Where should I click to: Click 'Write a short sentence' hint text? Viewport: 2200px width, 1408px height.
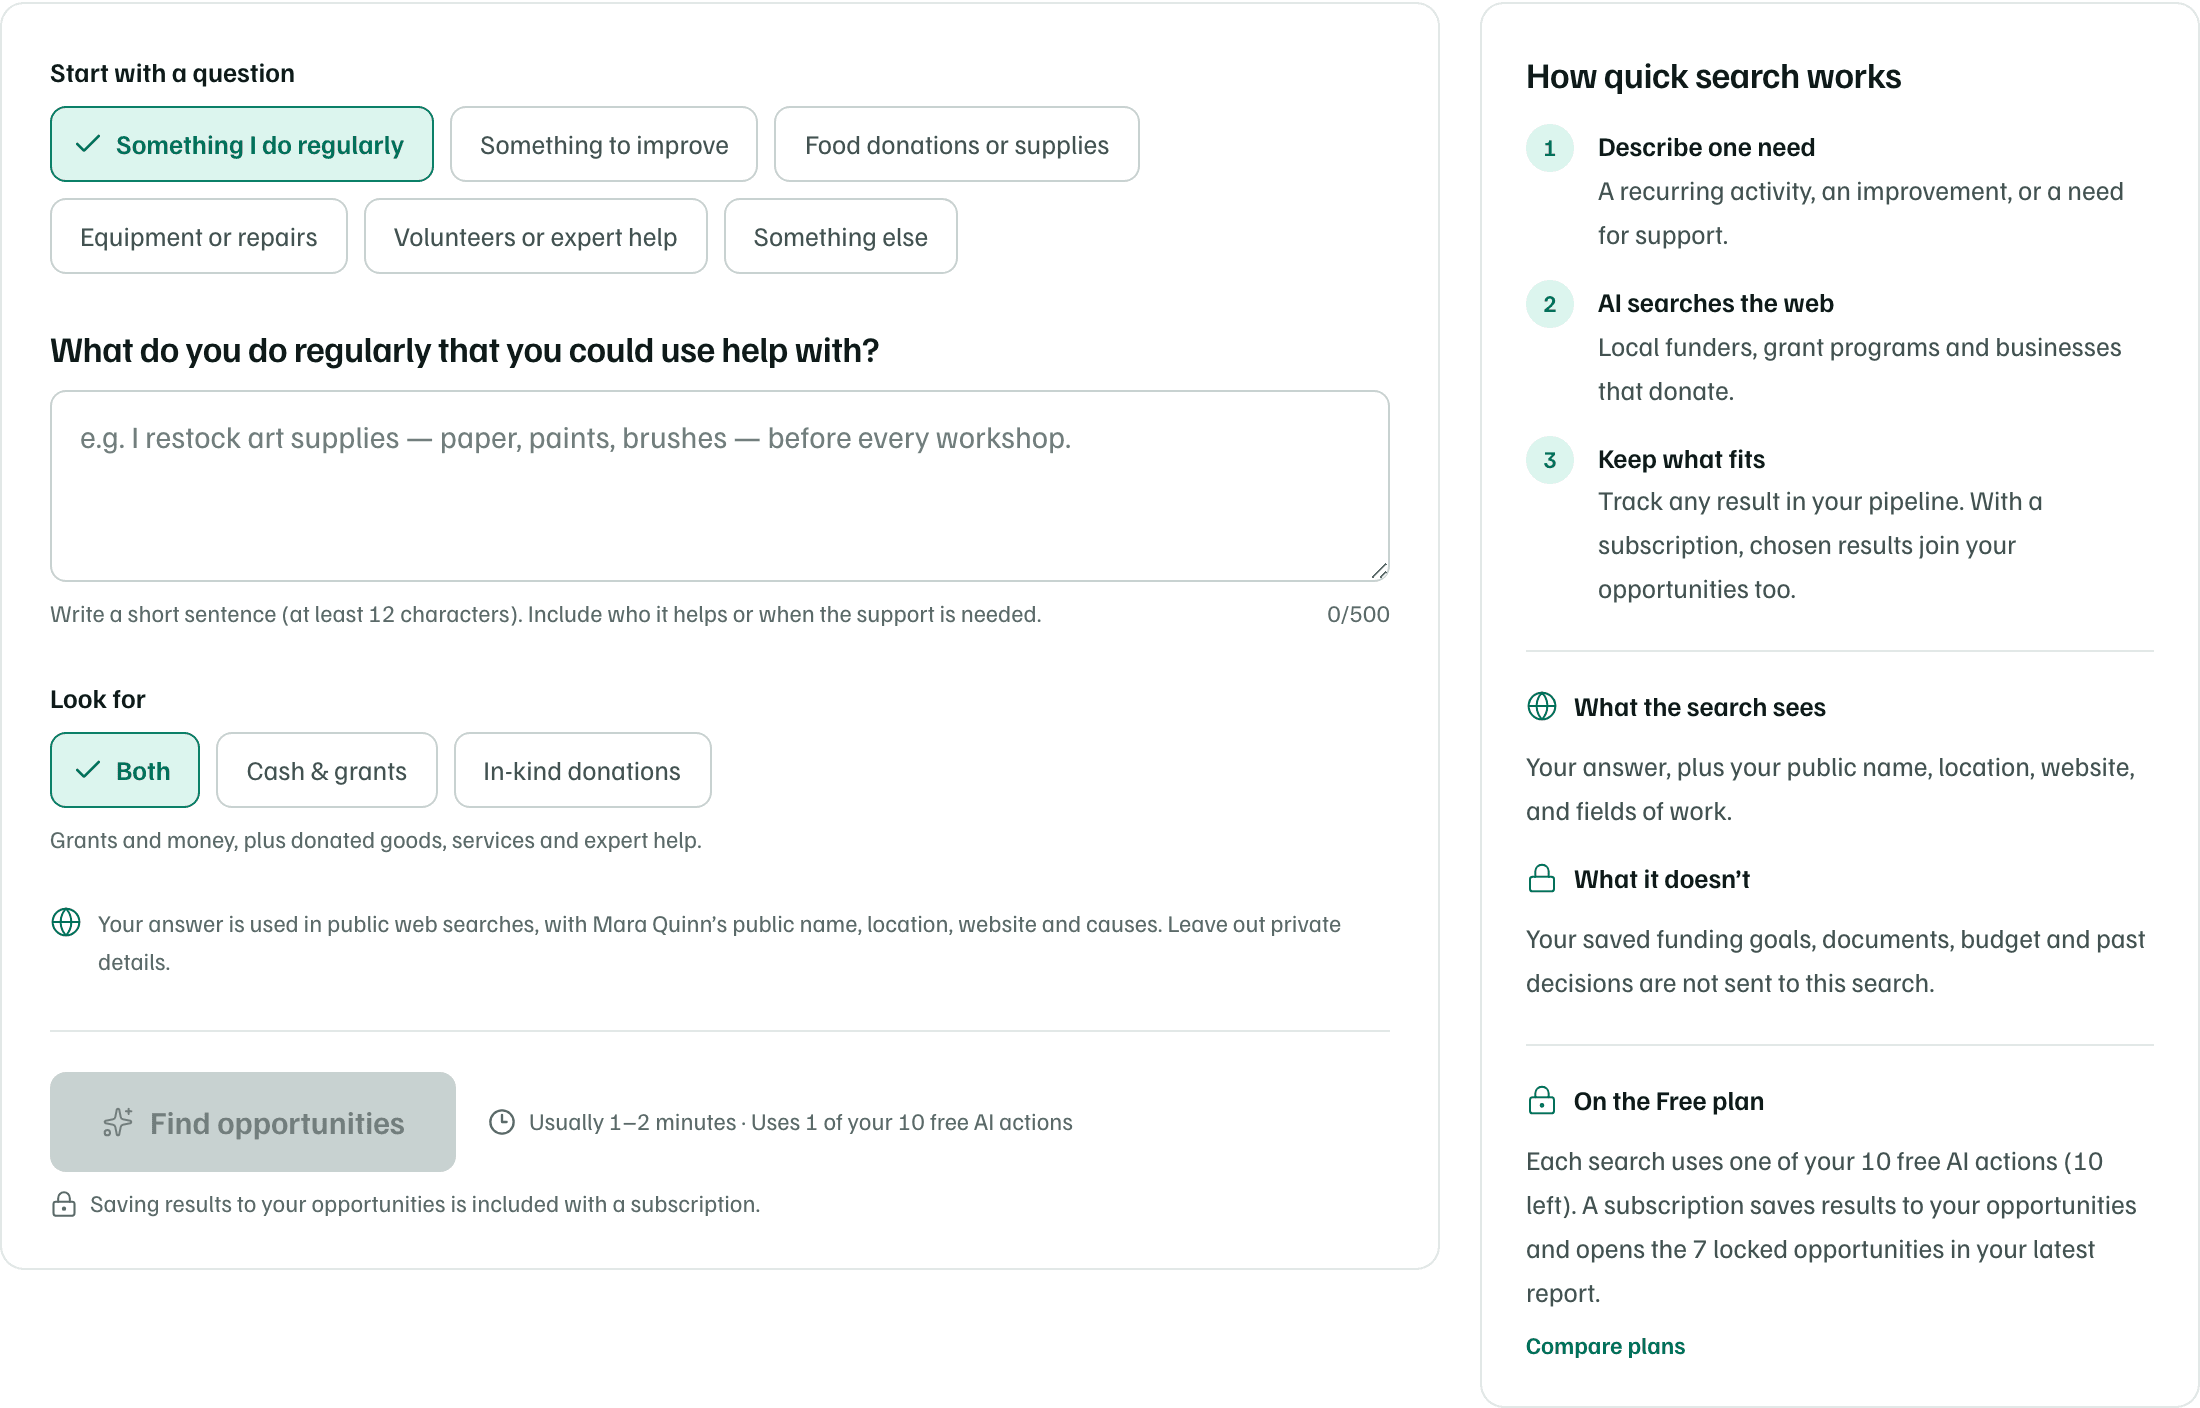(x=546, y=614)
